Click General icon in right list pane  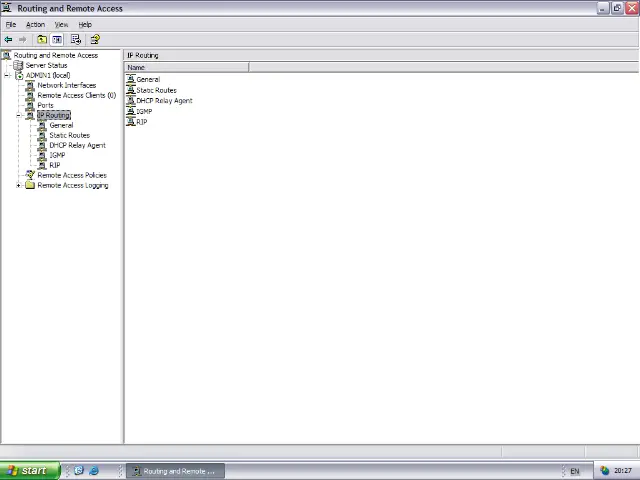tap(131, 79)
